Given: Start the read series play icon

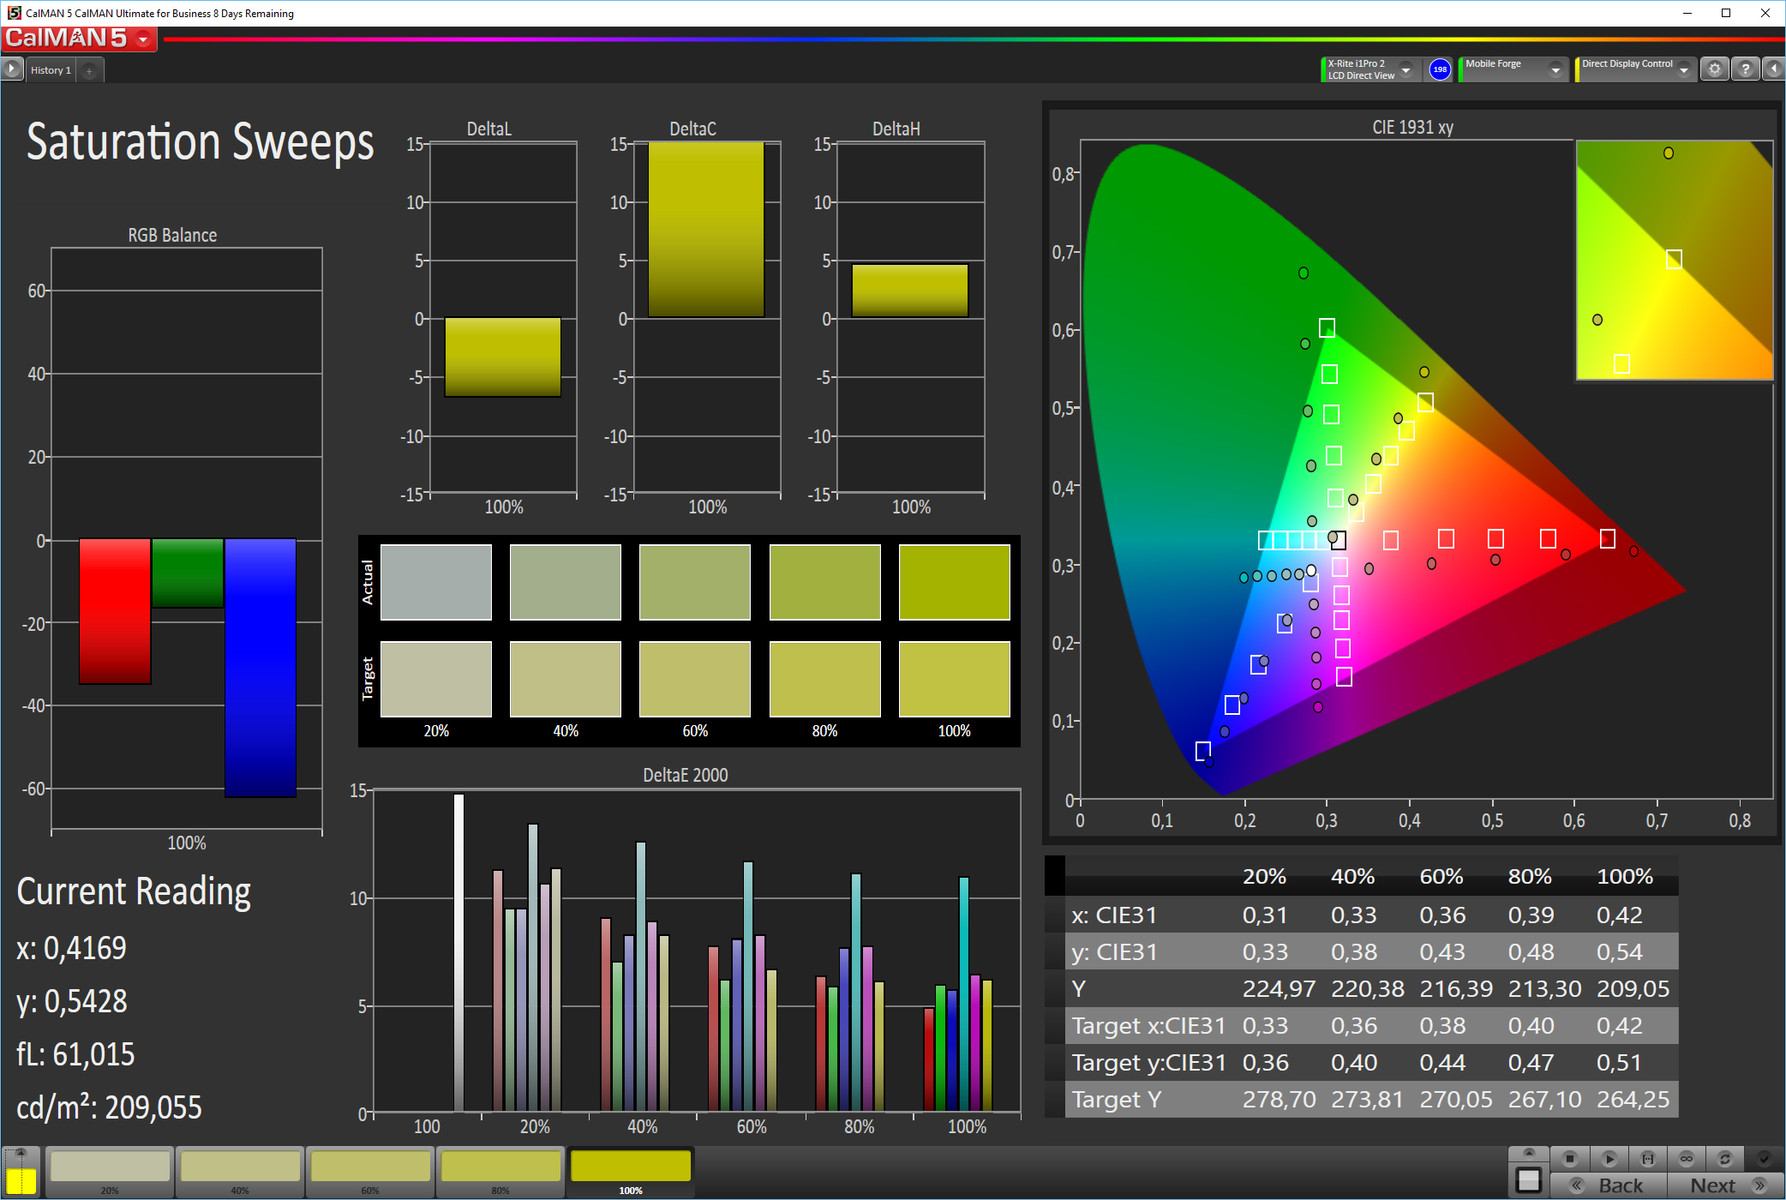Looking at the screenshot, I should [x=1609, y=1159].
